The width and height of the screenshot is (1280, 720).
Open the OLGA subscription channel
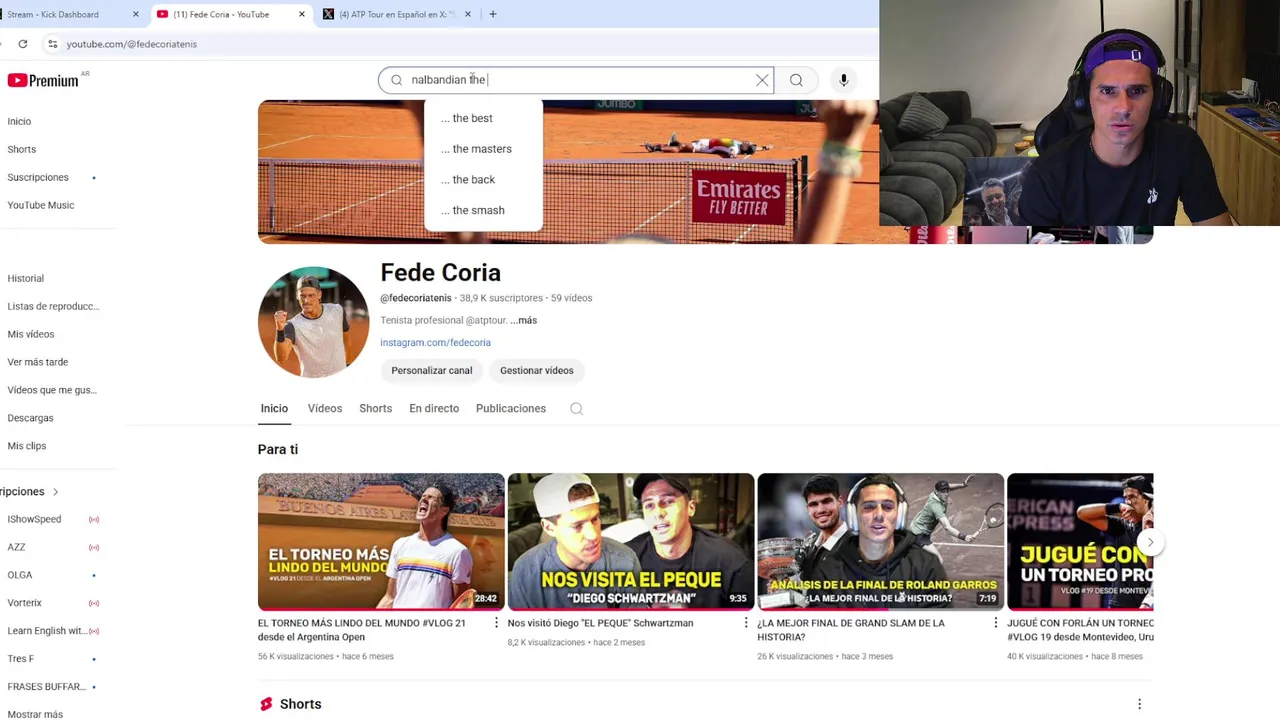pos(20,575)
